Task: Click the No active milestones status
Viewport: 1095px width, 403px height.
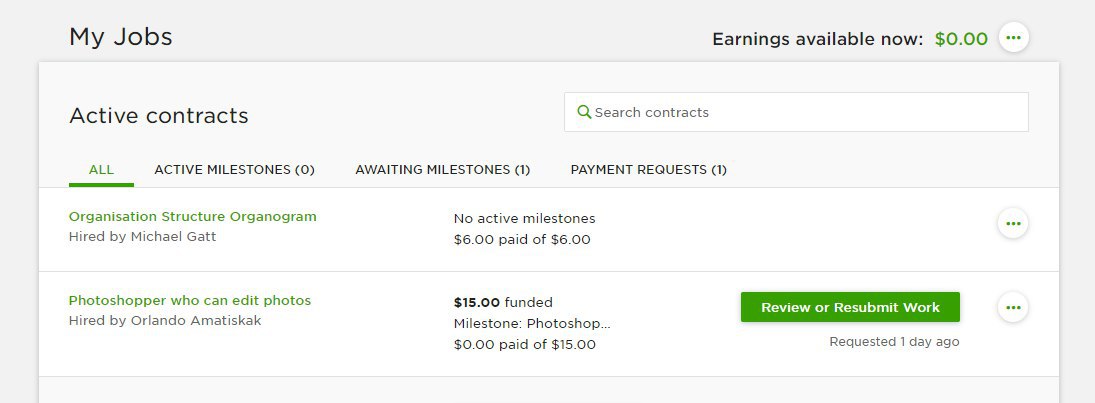Action: point(524,219)
